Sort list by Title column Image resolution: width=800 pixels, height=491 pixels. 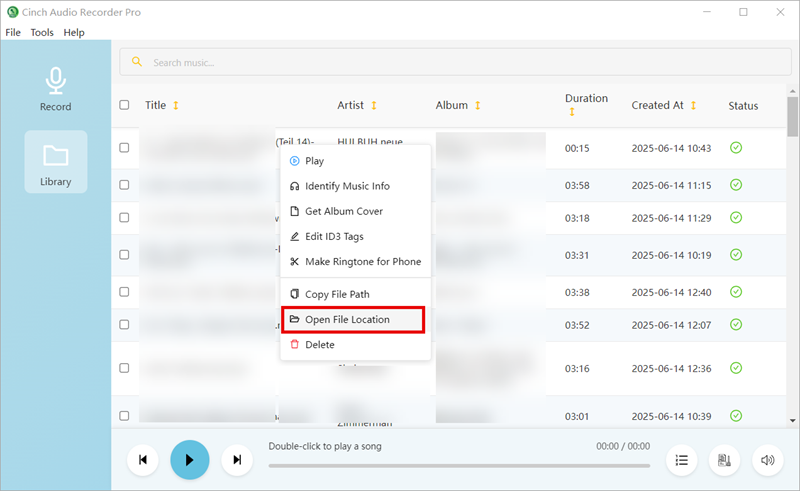(176, 106)
